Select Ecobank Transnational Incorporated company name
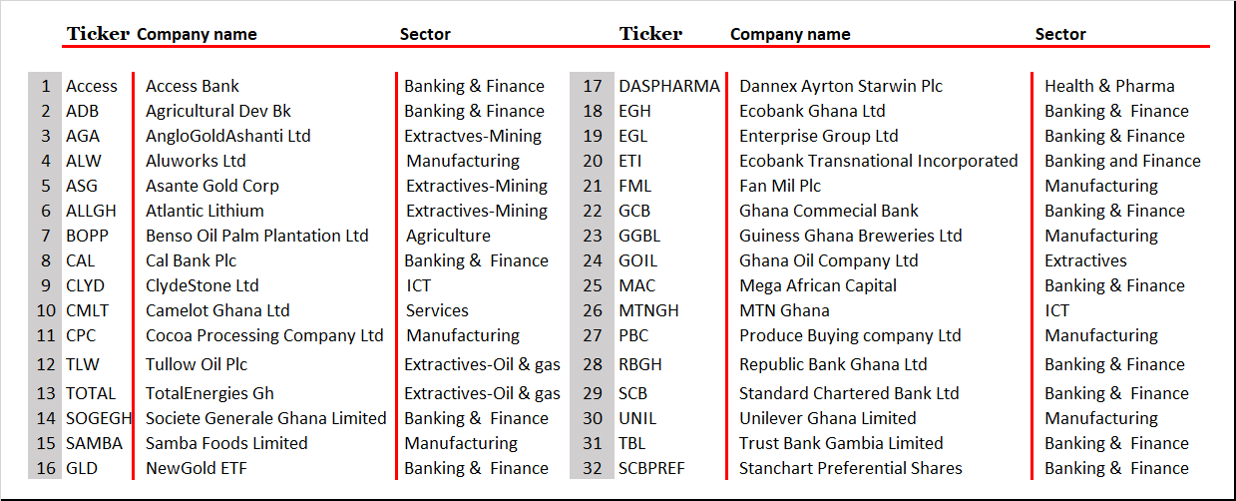Screen dimensions: 1236x501 pyautogui.click(x=878, y=161)
